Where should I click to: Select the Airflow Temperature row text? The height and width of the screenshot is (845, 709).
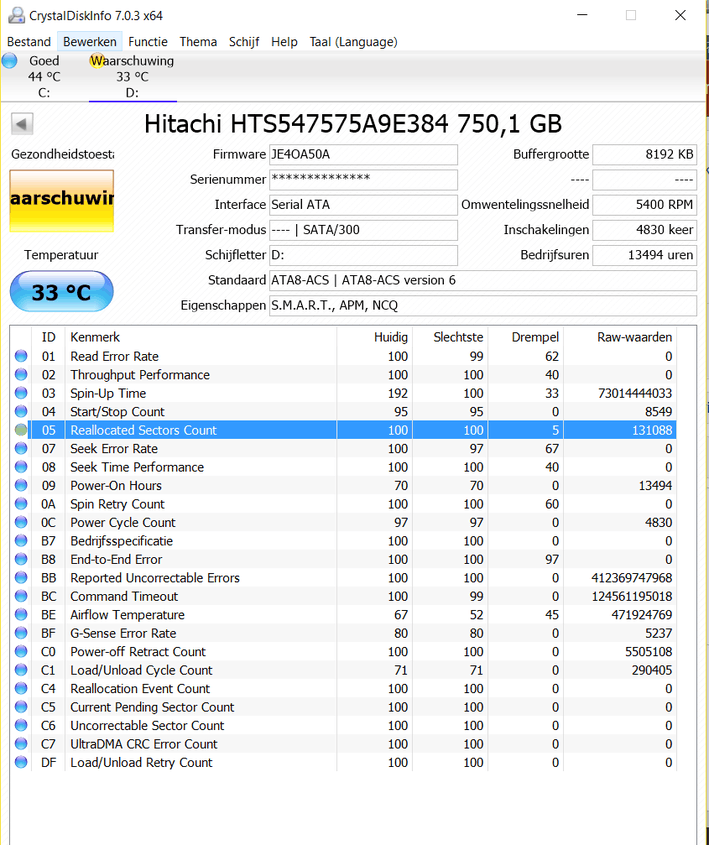pos(127,614)
